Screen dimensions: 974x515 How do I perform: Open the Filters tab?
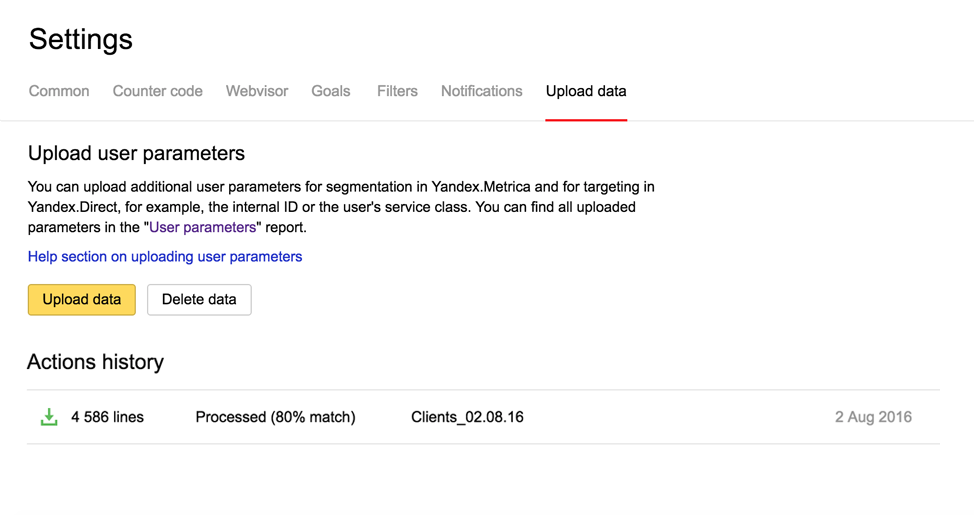[397, 91]
